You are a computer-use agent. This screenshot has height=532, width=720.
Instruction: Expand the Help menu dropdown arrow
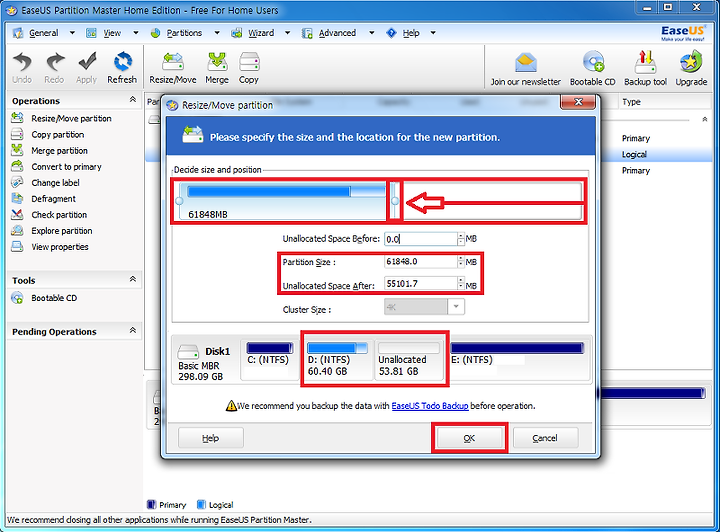click(x=433, y=33)
